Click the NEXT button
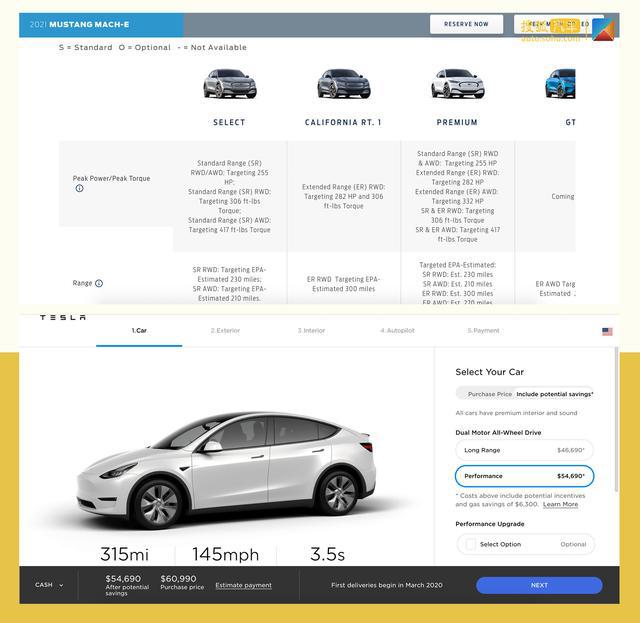Image resolution: width=640 pixels, height=623 pixels. click(539, 585)
